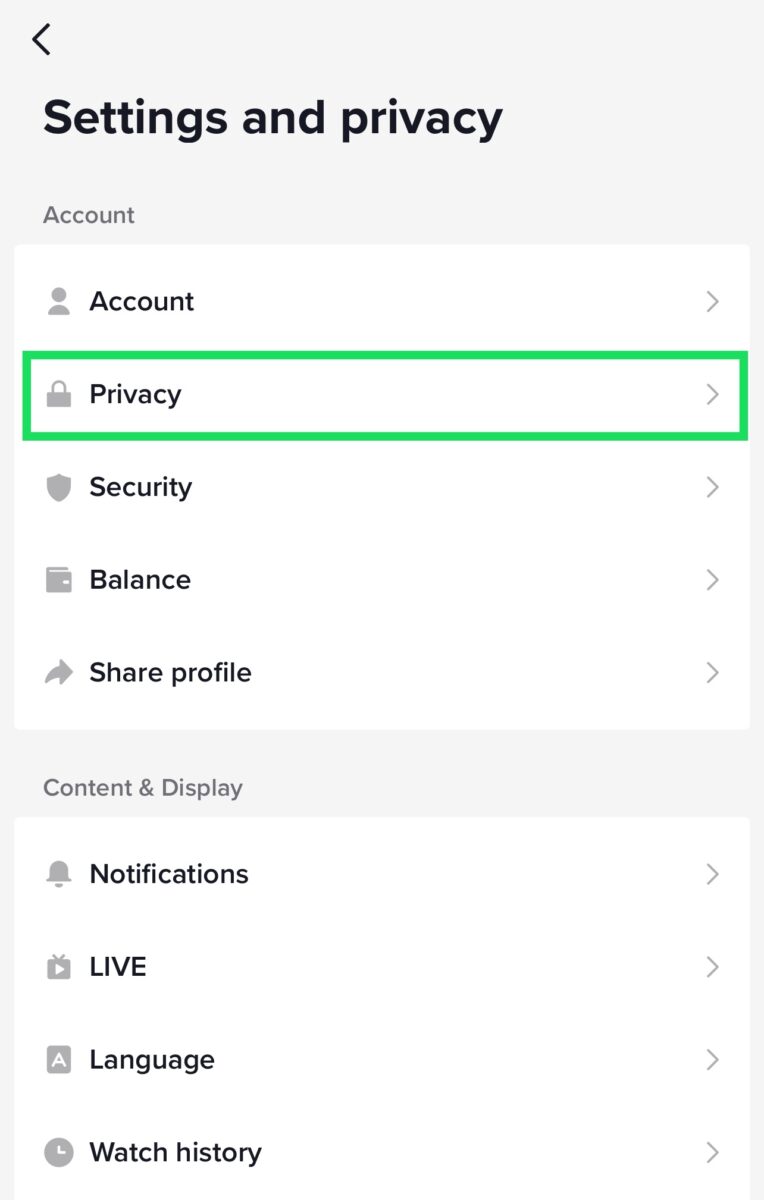Open the Share profile menu item
Screen dimensions: 764x1200
[x=170, y=673]
